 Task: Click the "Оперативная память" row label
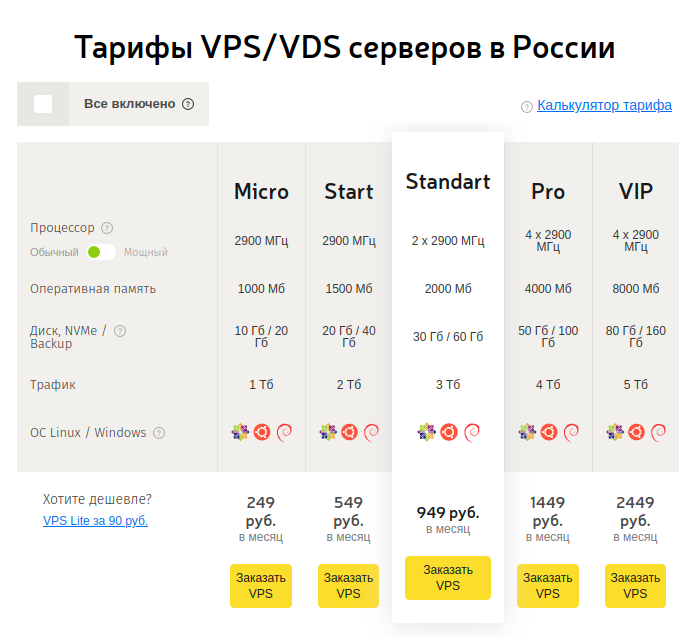(x=93, y=289)
